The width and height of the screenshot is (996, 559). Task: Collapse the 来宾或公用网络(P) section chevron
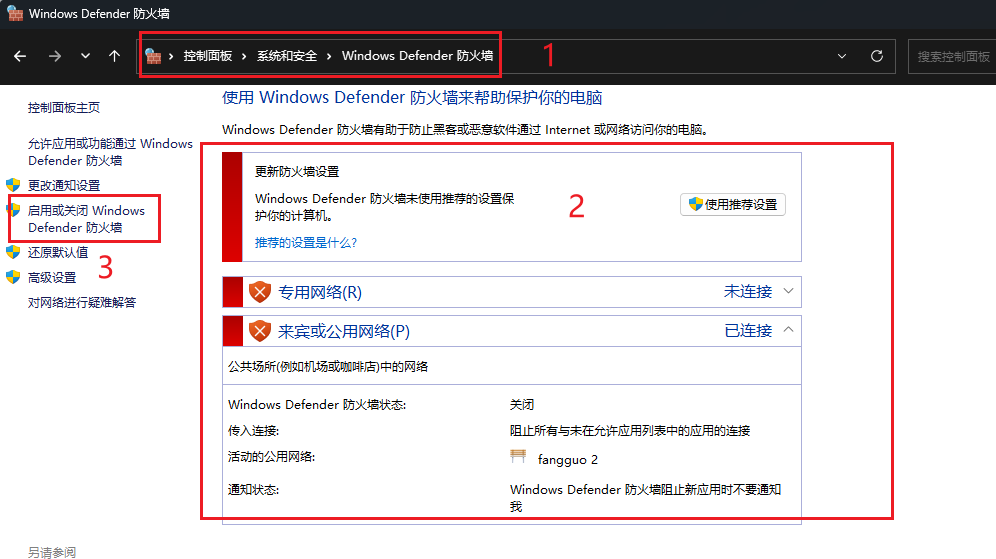(x=788, y=330)
